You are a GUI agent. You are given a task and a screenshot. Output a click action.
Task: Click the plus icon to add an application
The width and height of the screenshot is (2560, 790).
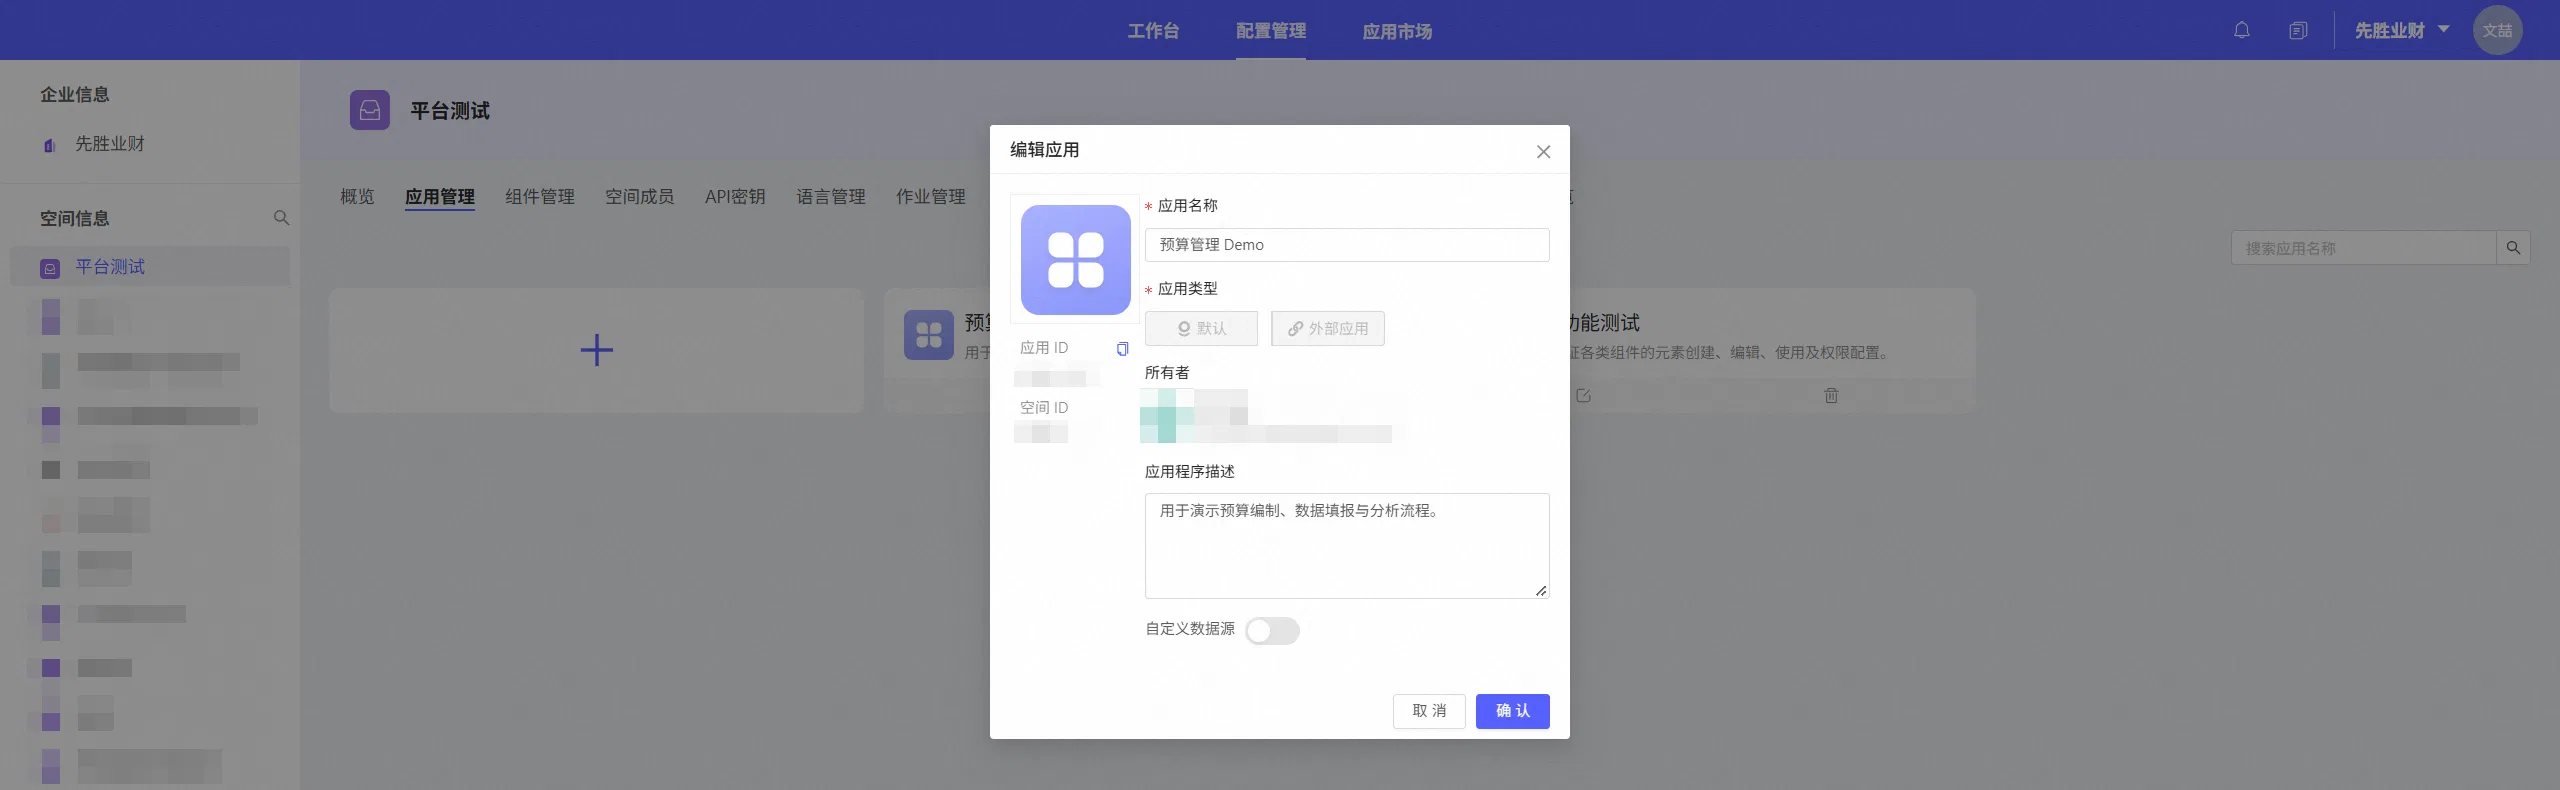[x=596, y=350]
